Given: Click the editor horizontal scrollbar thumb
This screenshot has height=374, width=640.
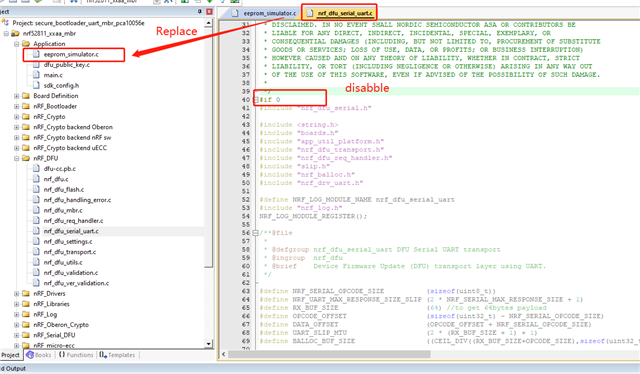Looking at the screenshot, I should (x=329, y=354).
